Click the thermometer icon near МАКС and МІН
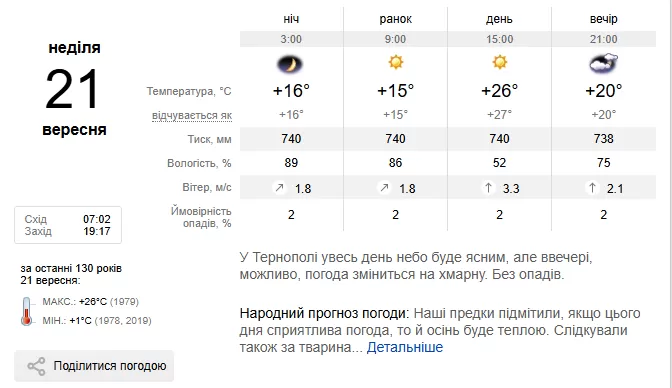Viewport: 672px width, 388px height. pos(27,311)
